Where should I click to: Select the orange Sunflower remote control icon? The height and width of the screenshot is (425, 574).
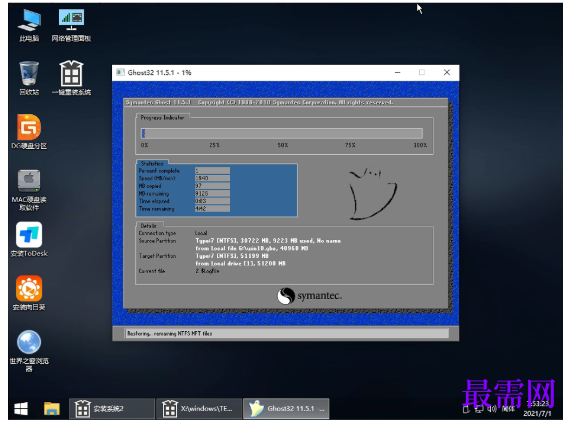[x=29, y=293]
